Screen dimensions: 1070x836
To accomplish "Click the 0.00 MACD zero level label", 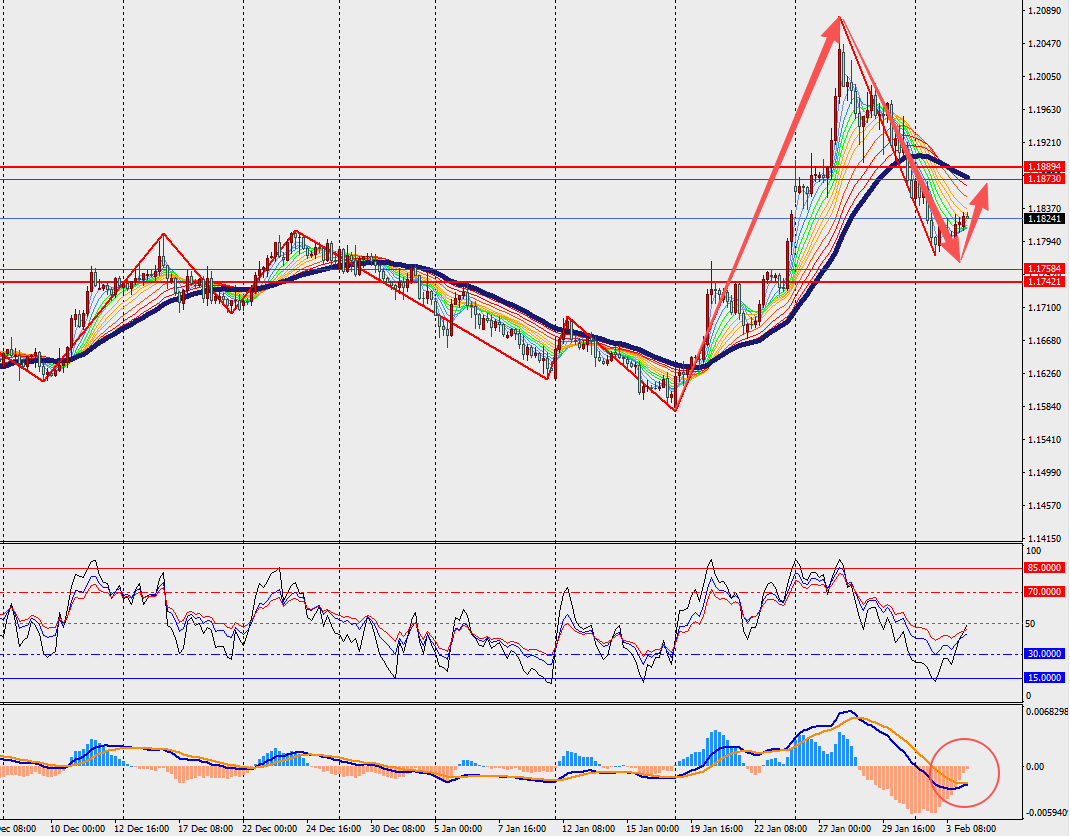I will tap(1037, 767).
